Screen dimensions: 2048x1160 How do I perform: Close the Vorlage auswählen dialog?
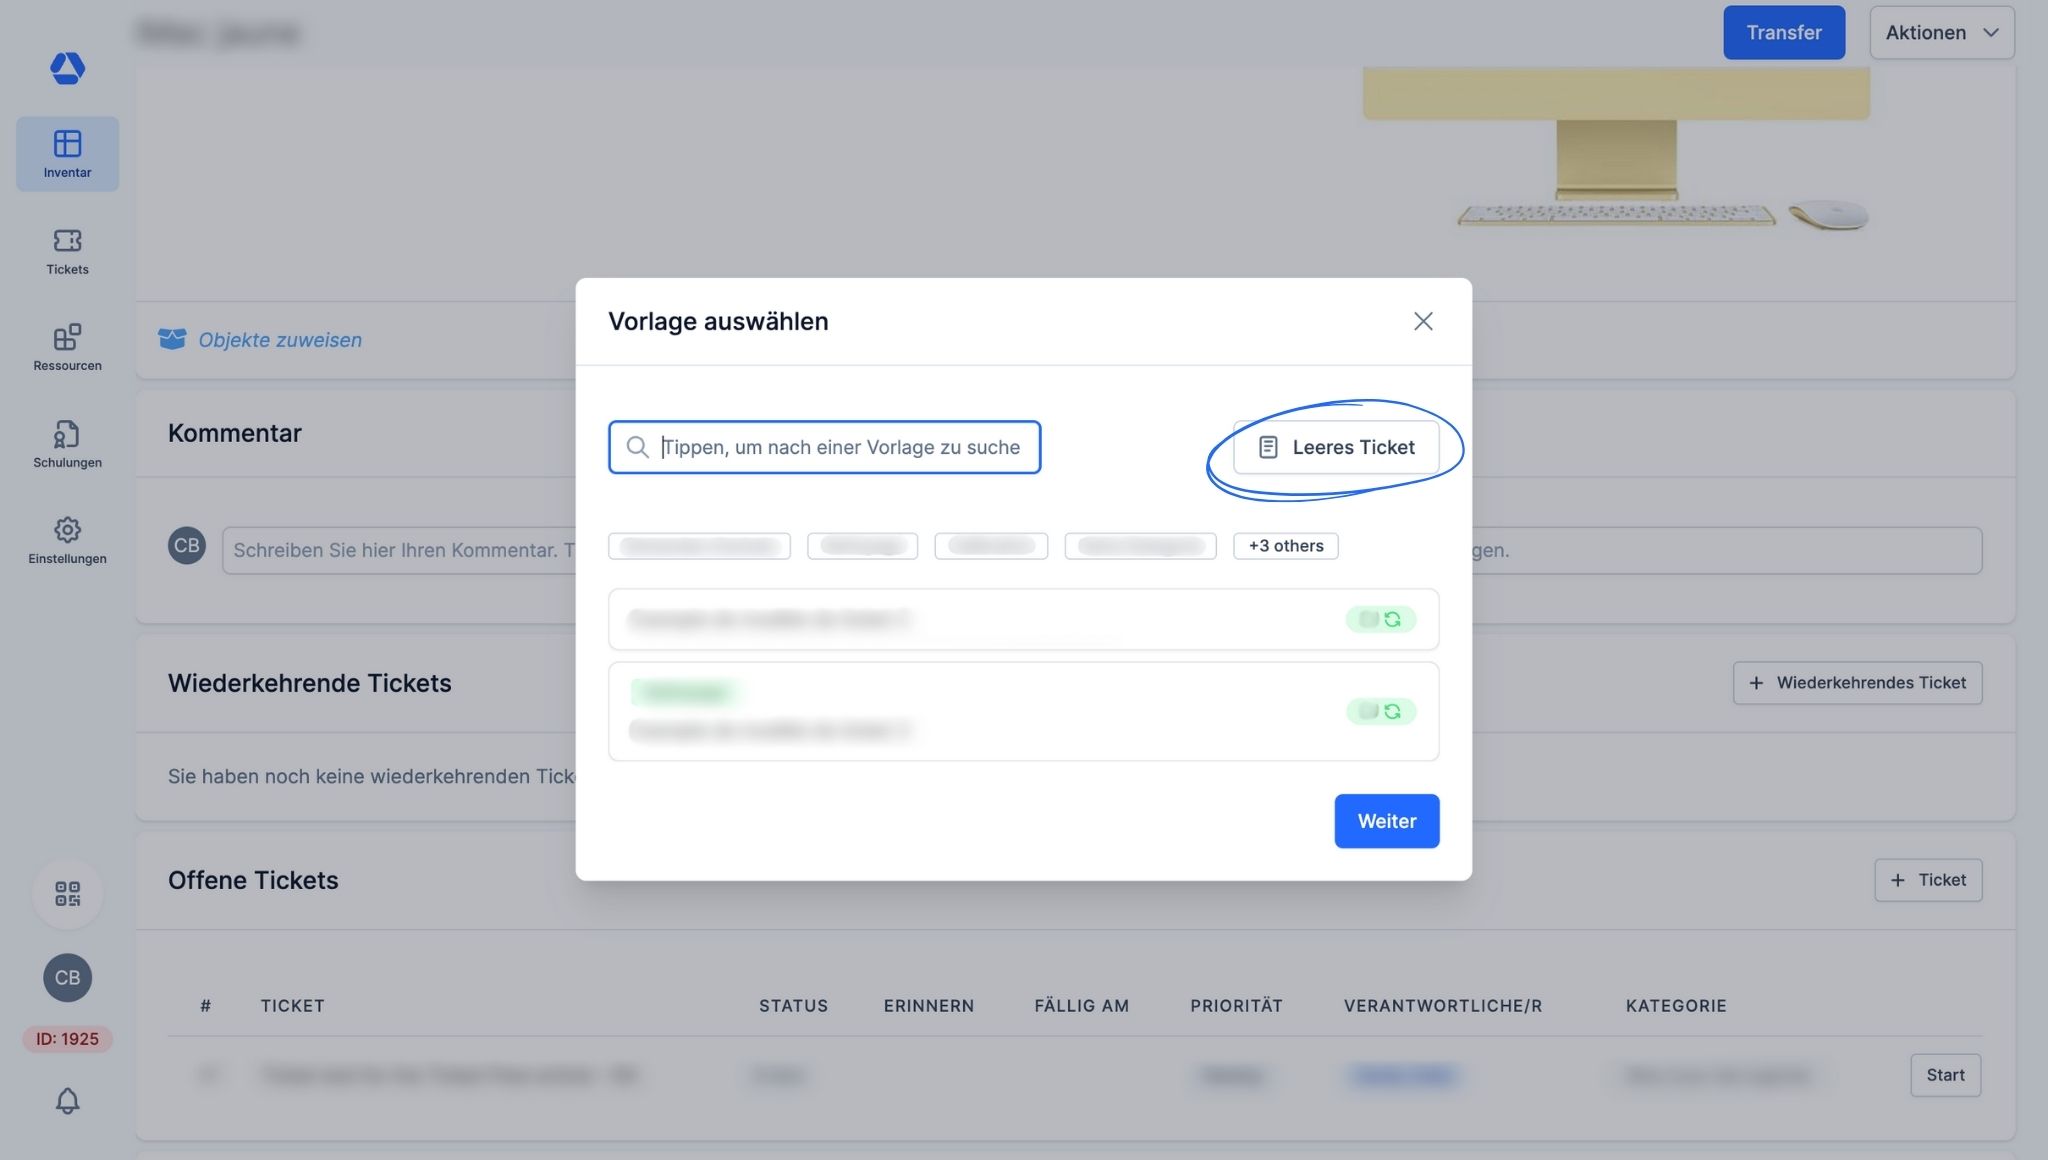tap(1422, 321)
